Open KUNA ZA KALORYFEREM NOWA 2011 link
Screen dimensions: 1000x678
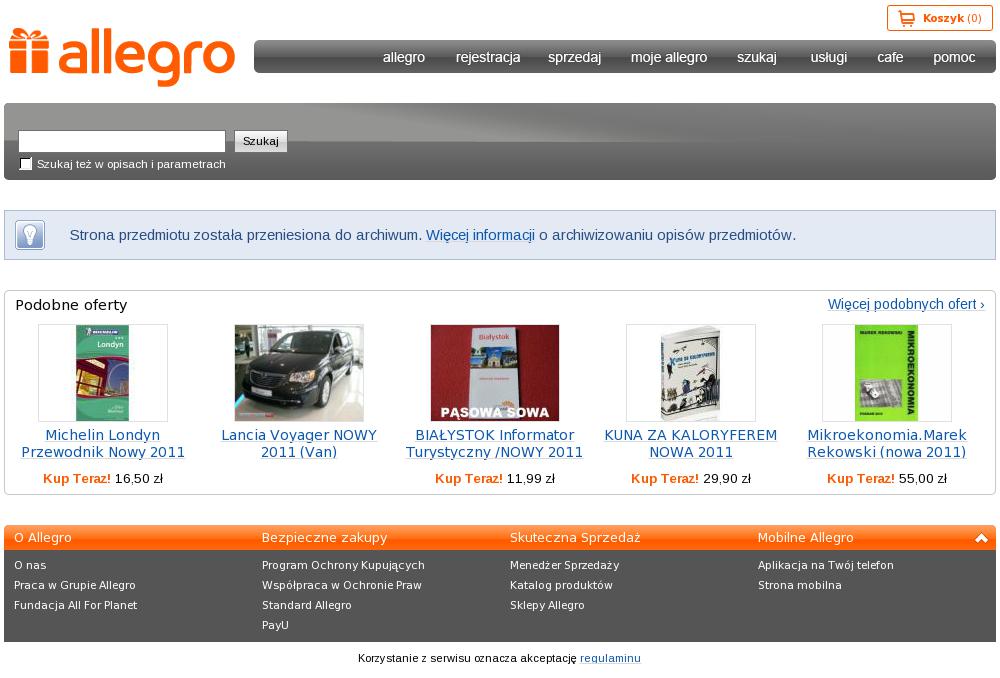tap(691, 443)
